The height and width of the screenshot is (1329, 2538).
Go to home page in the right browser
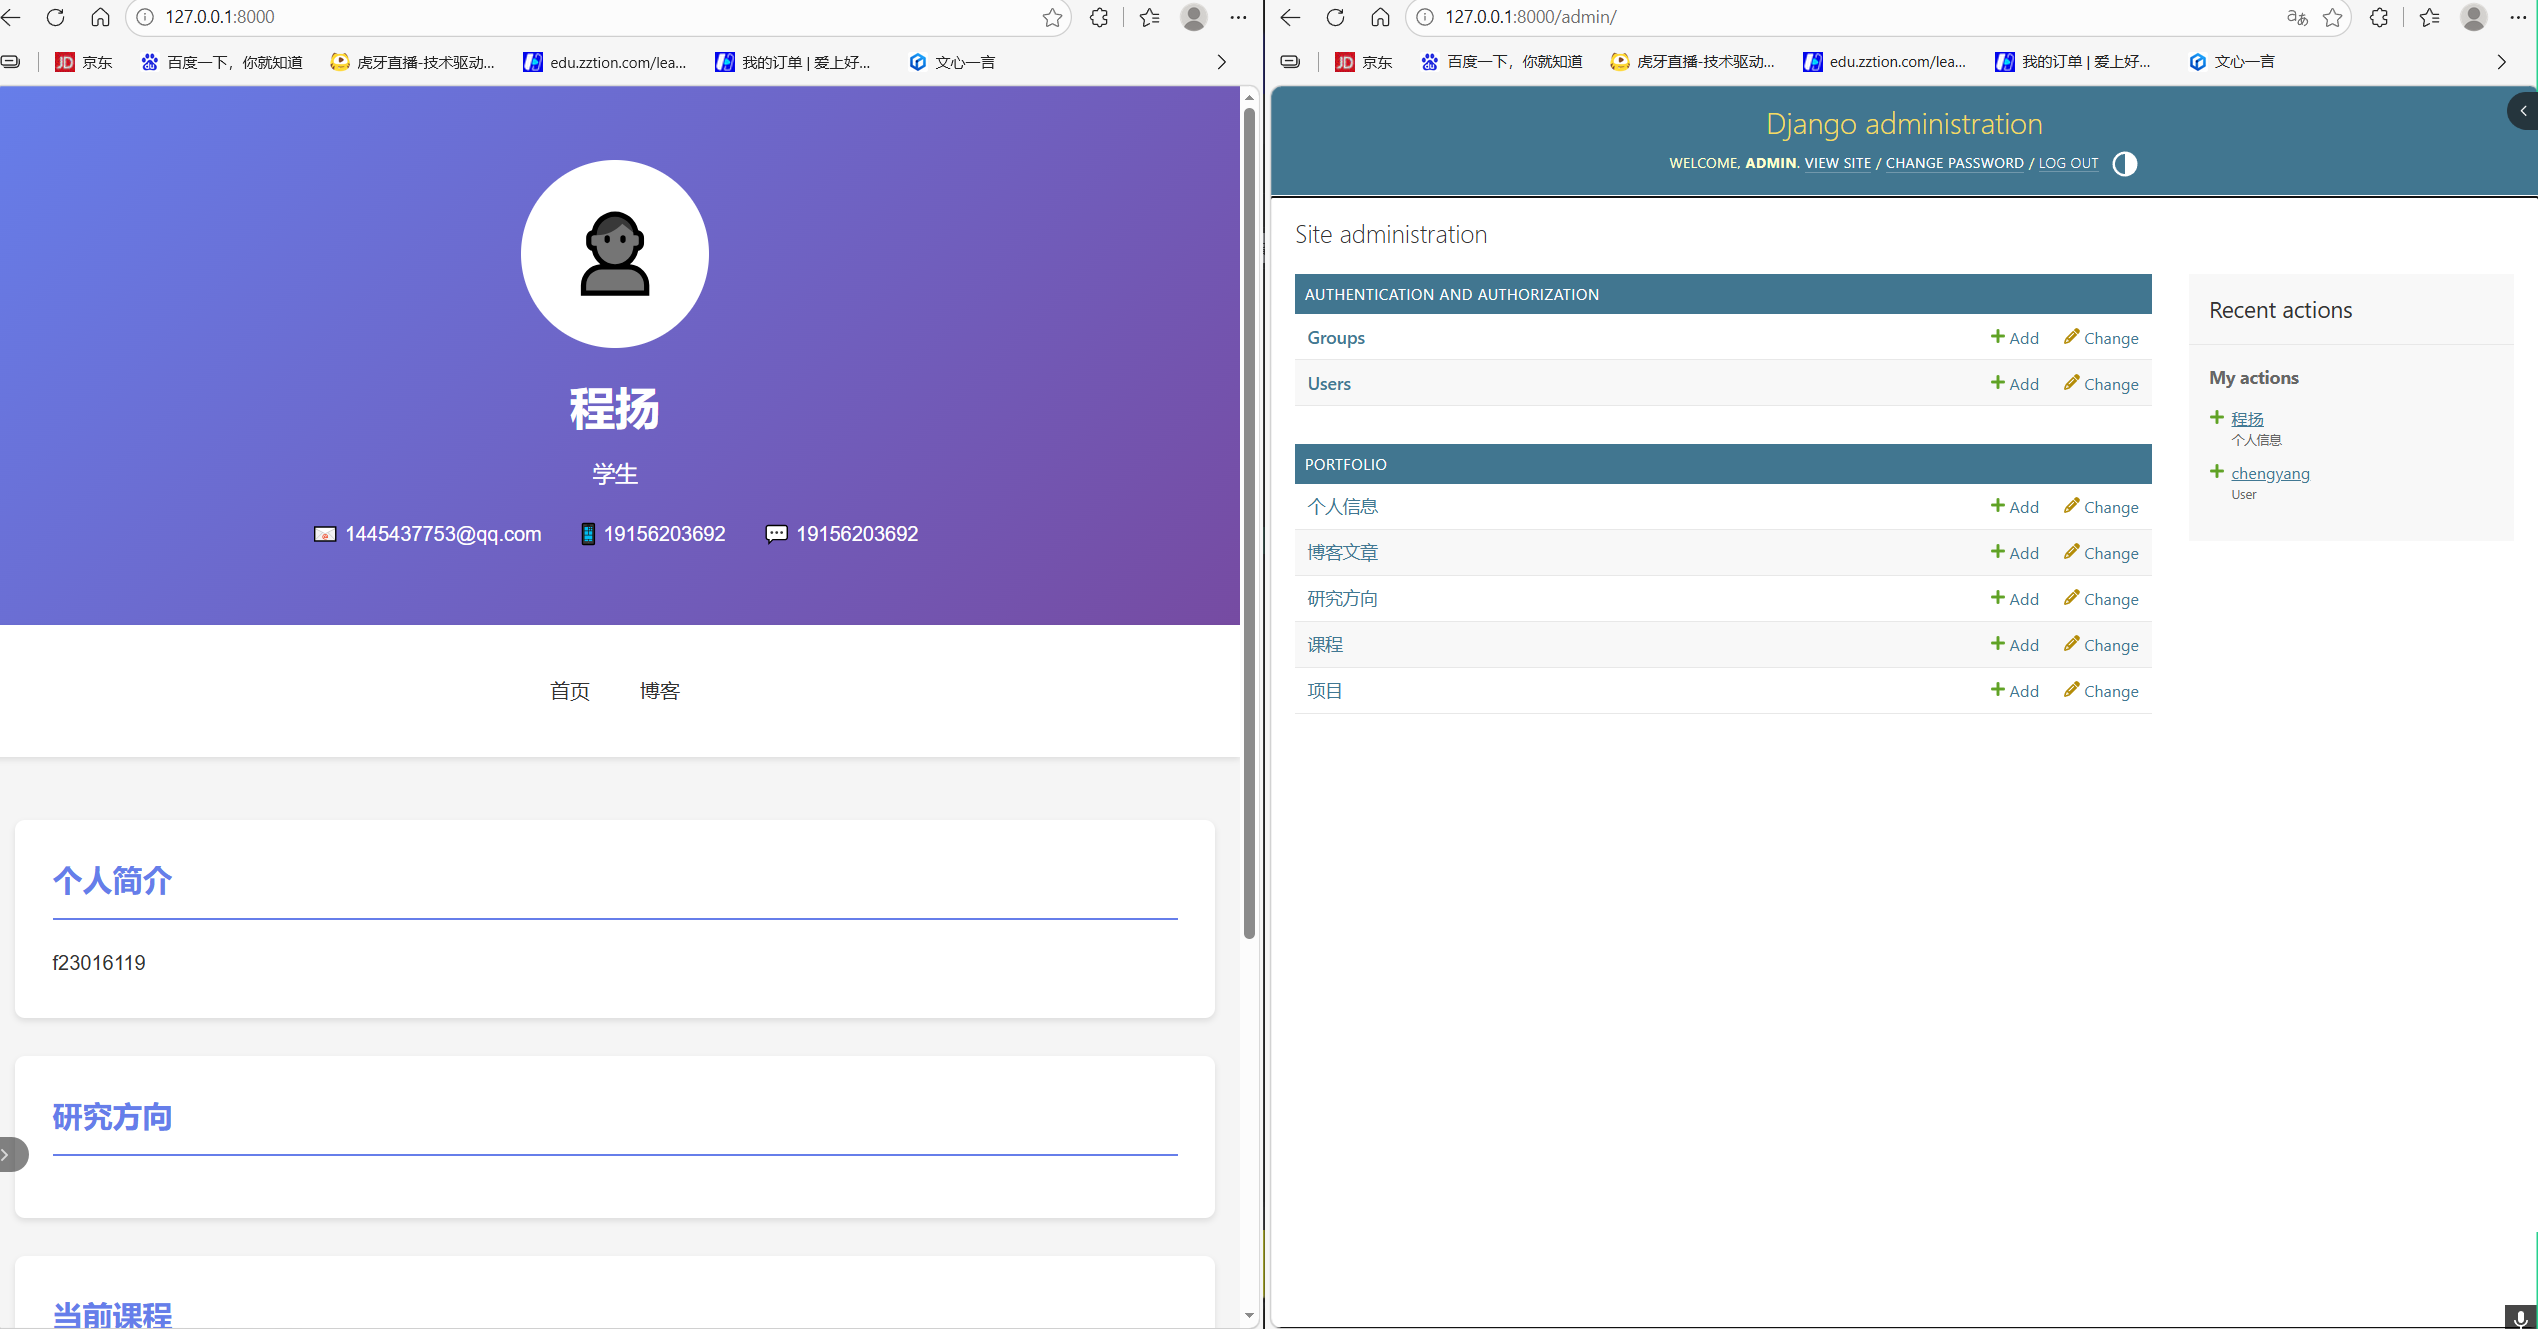pos(1380,17)
